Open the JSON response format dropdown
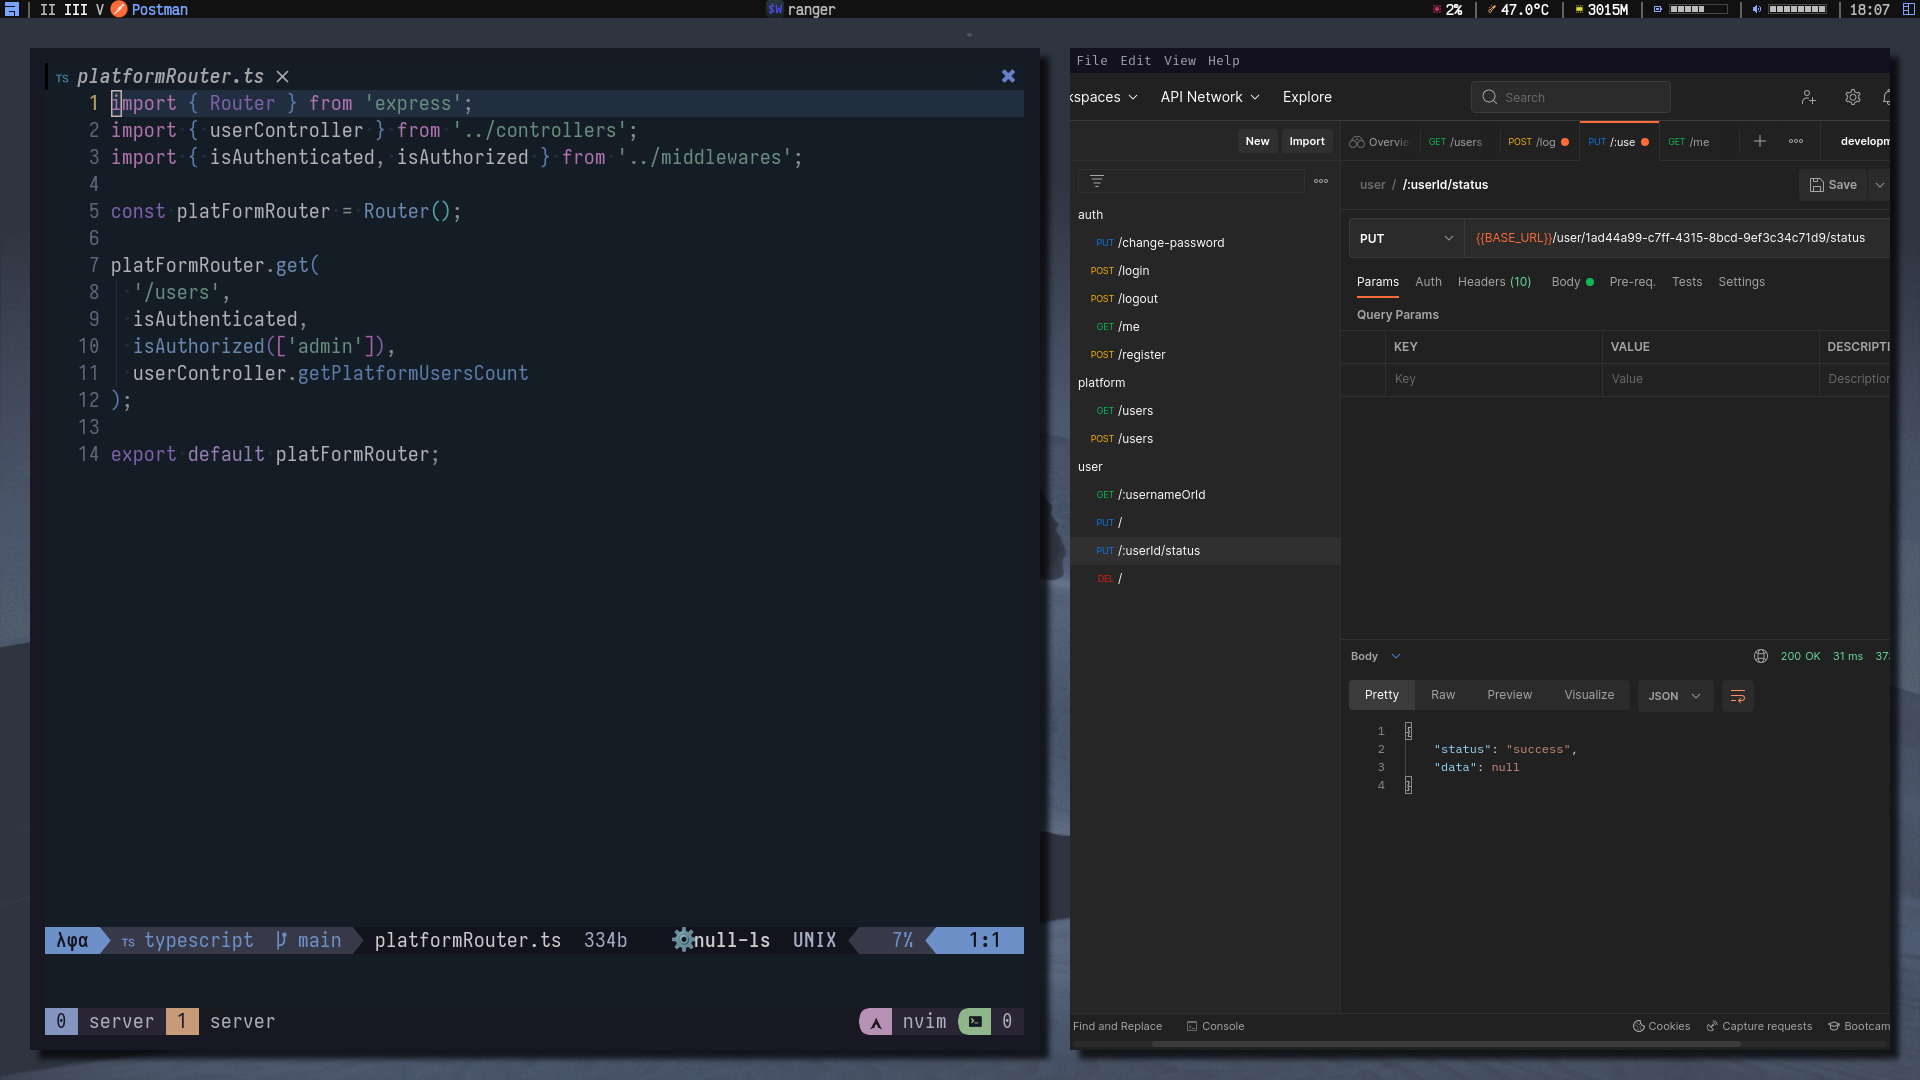The image size is (1920, 1080). (x=1674, y=696)
